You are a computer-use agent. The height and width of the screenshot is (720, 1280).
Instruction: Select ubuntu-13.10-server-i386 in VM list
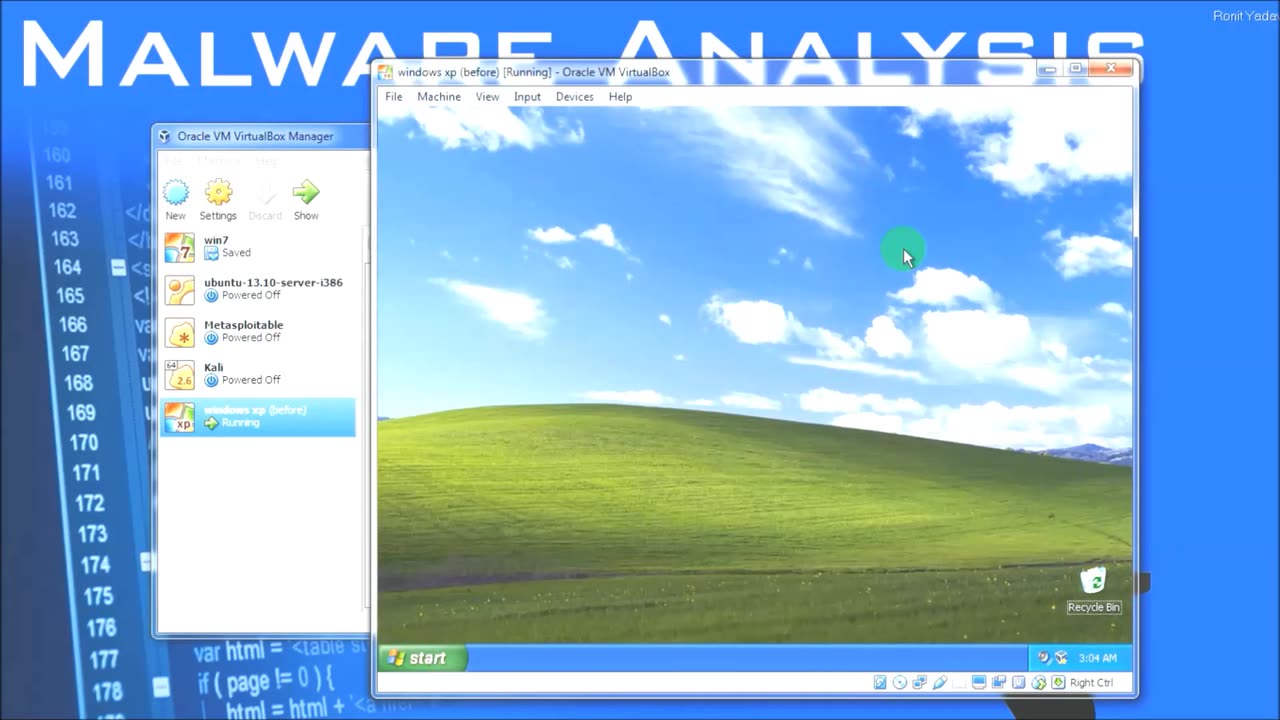pos(258,289)
